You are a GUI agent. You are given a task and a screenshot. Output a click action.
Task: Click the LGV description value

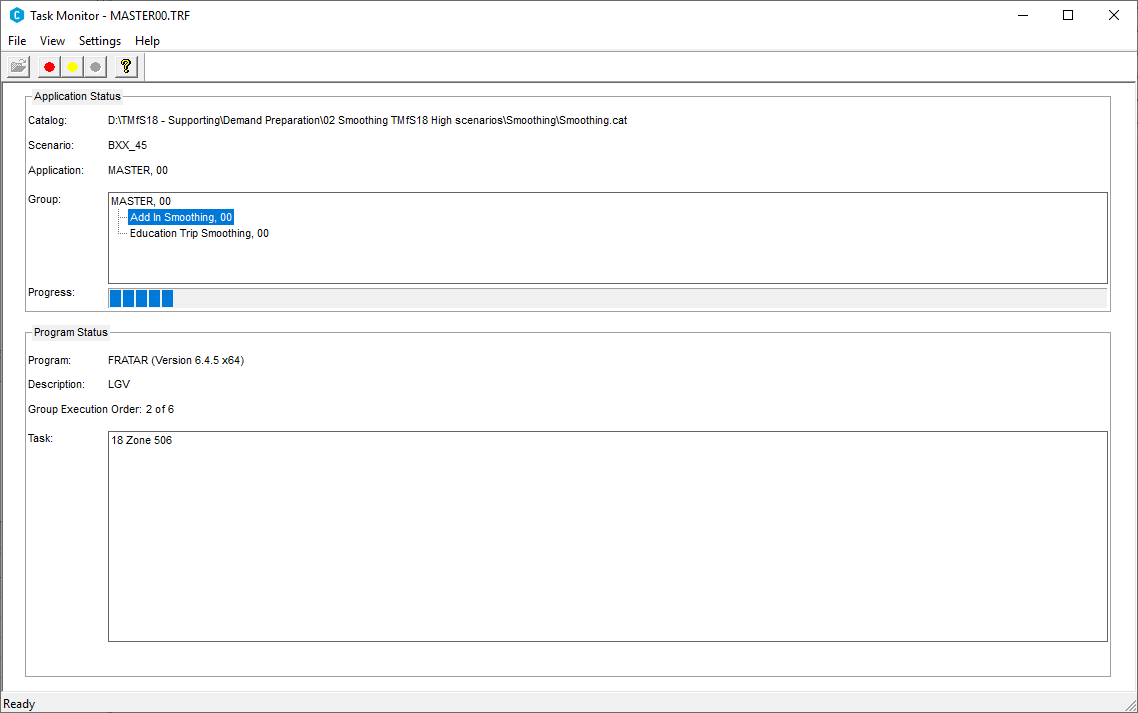tap(119, 384)
